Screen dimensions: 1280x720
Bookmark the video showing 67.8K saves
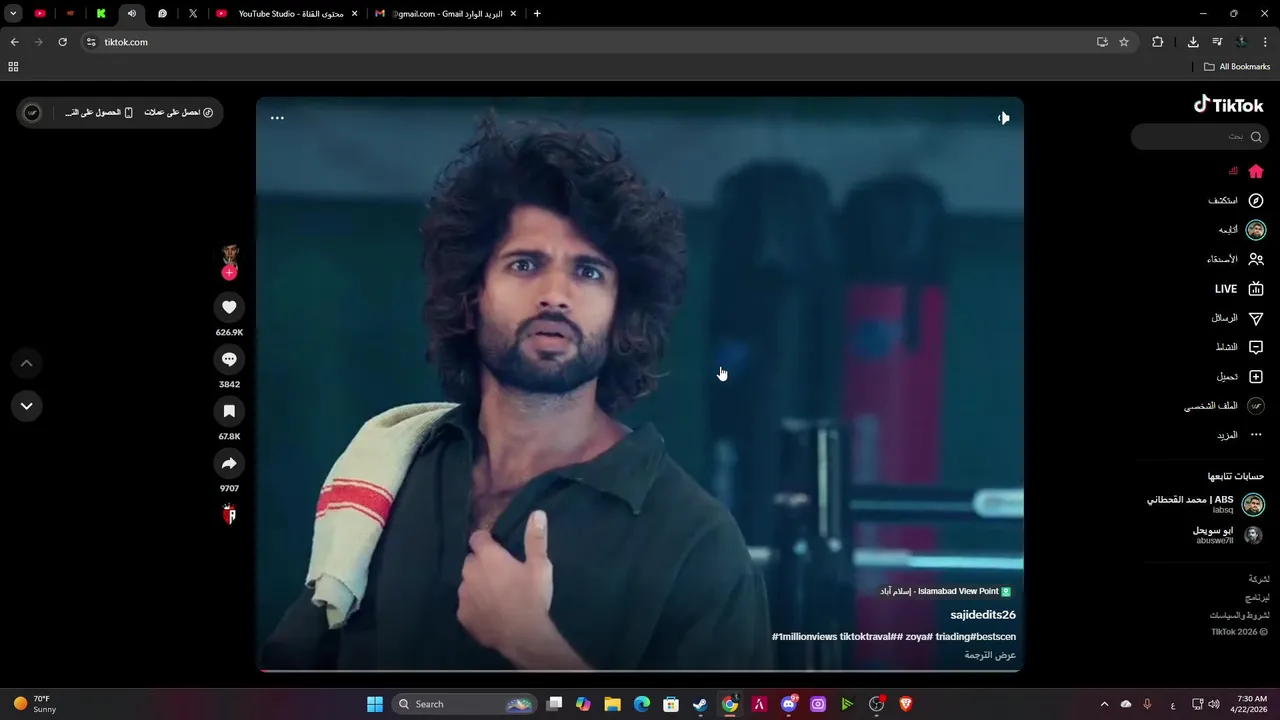click(x=229, y=411)
